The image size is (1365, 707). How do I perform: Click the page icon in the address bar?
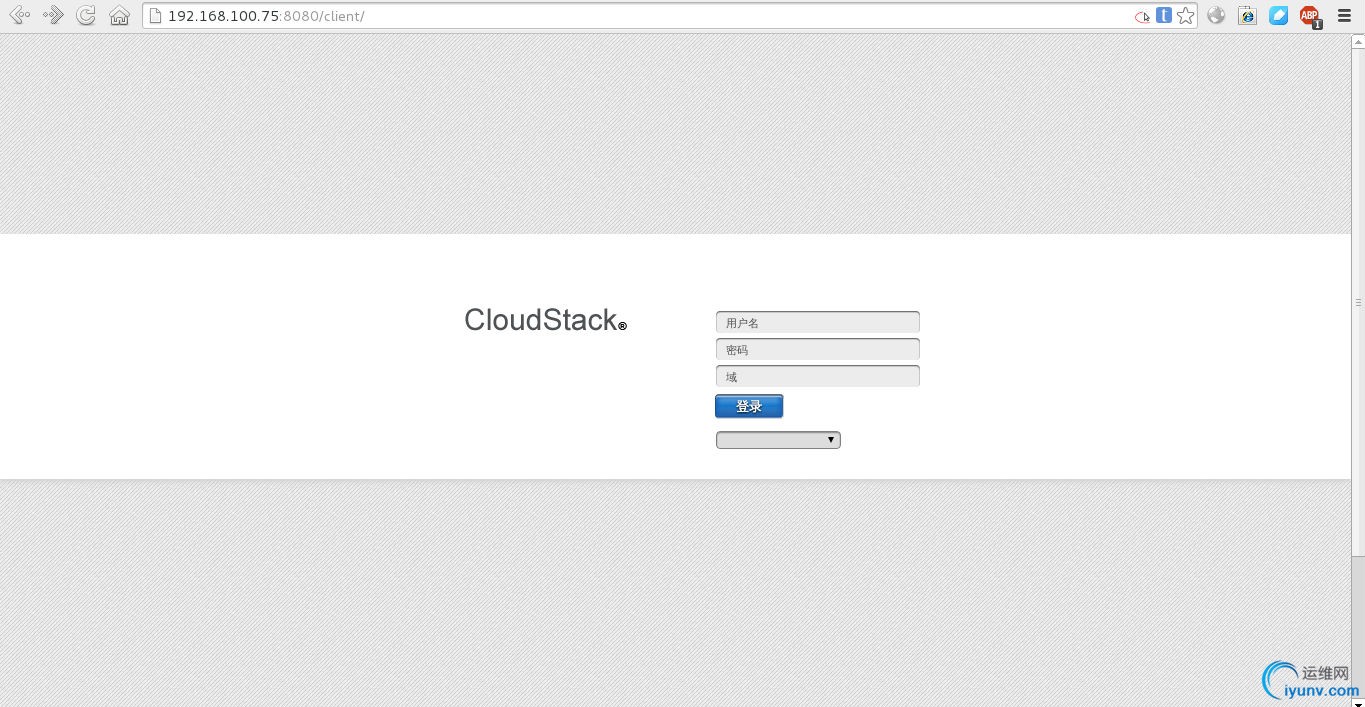pos(155,16)
